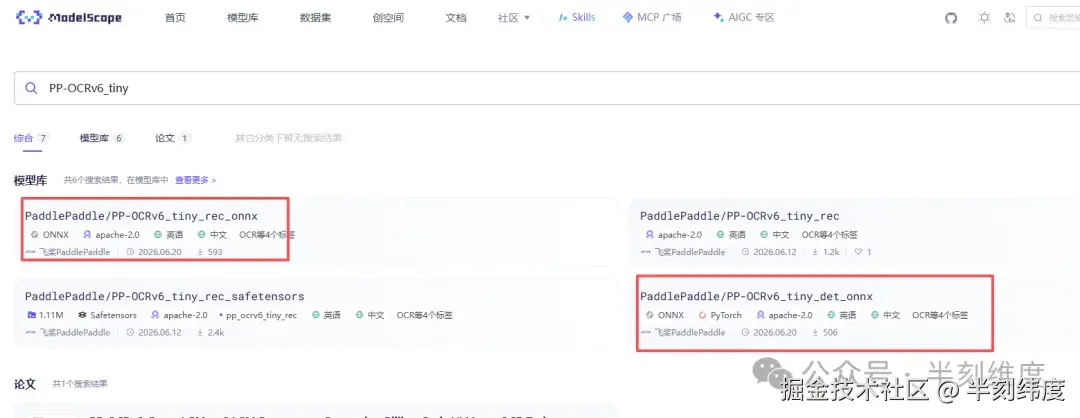Click 飞桨PaddlePaddle author on the tiny_rec_safetensors card
Screen dimensions: 1080x418
(x=68, y=333)
